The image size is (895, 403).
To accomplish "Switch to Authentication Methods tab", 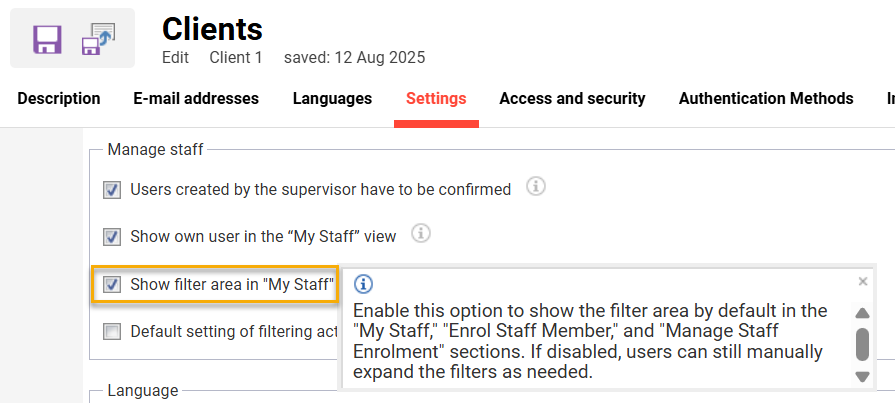I will [766, 99].
